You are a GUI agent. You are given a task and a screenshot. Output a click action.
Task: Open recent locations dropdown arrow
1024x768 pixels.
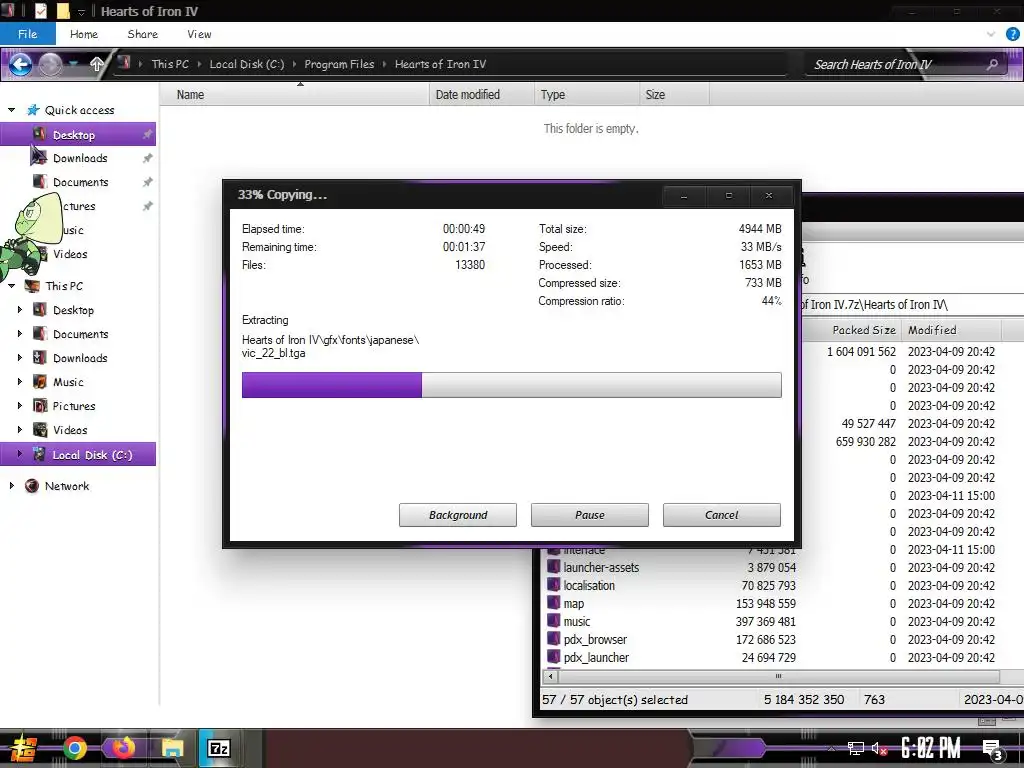pos(74,64)
